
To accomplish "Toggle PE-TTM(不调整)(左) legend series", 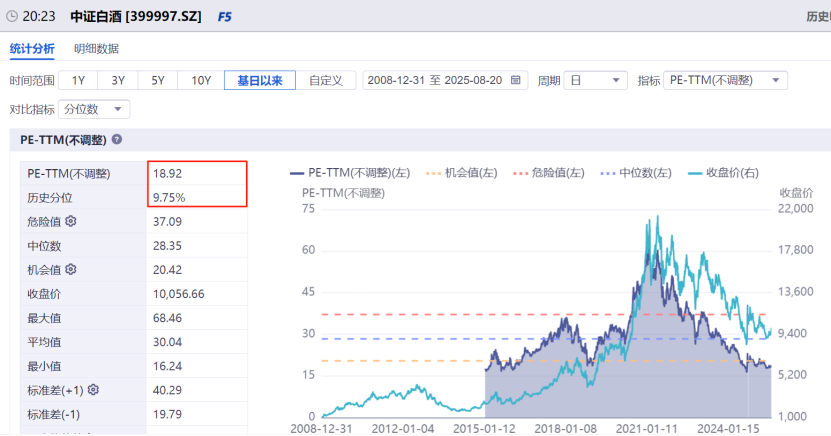I will click(350, 173).
